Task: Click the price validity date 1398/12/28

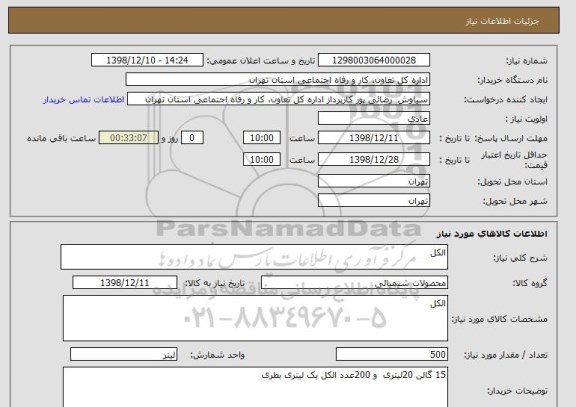Action: click(374, 159)
